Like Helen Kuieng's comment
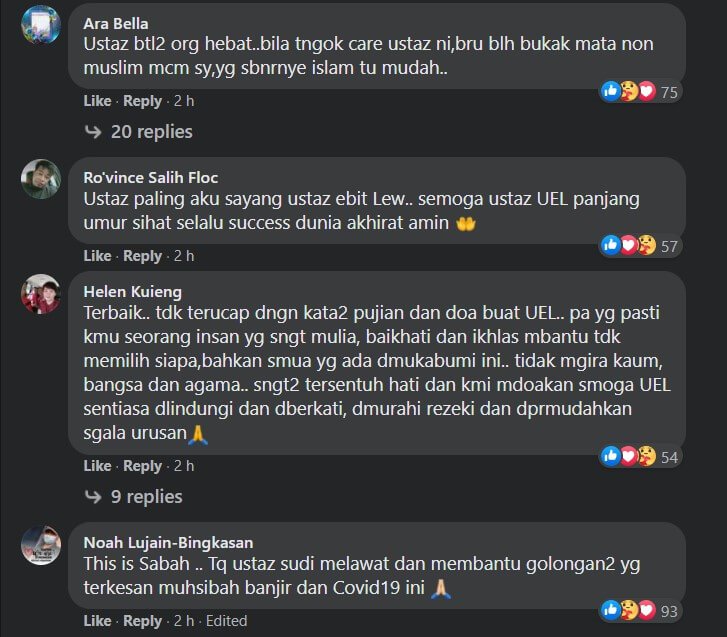This screenshot has width=727, height=637. tap(97, 465)
